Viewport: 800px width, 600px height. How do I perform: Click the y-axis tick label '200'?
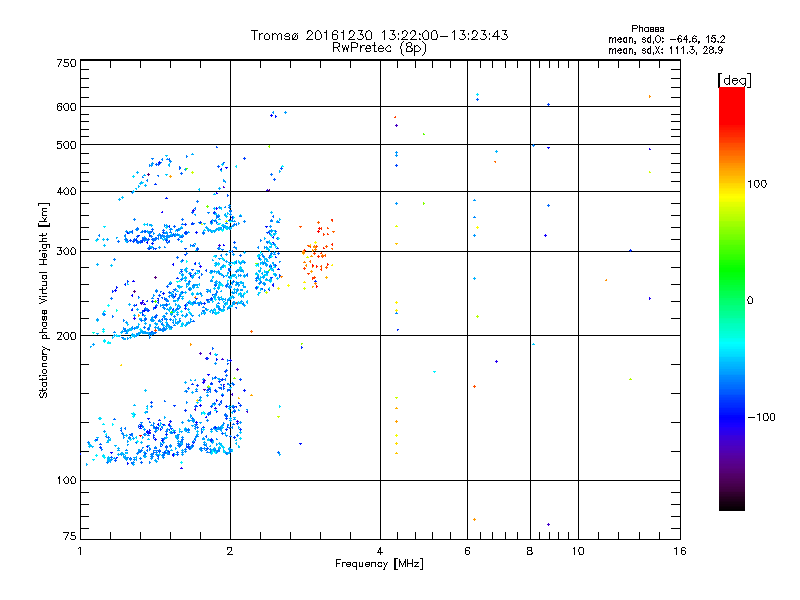point(66,336)
